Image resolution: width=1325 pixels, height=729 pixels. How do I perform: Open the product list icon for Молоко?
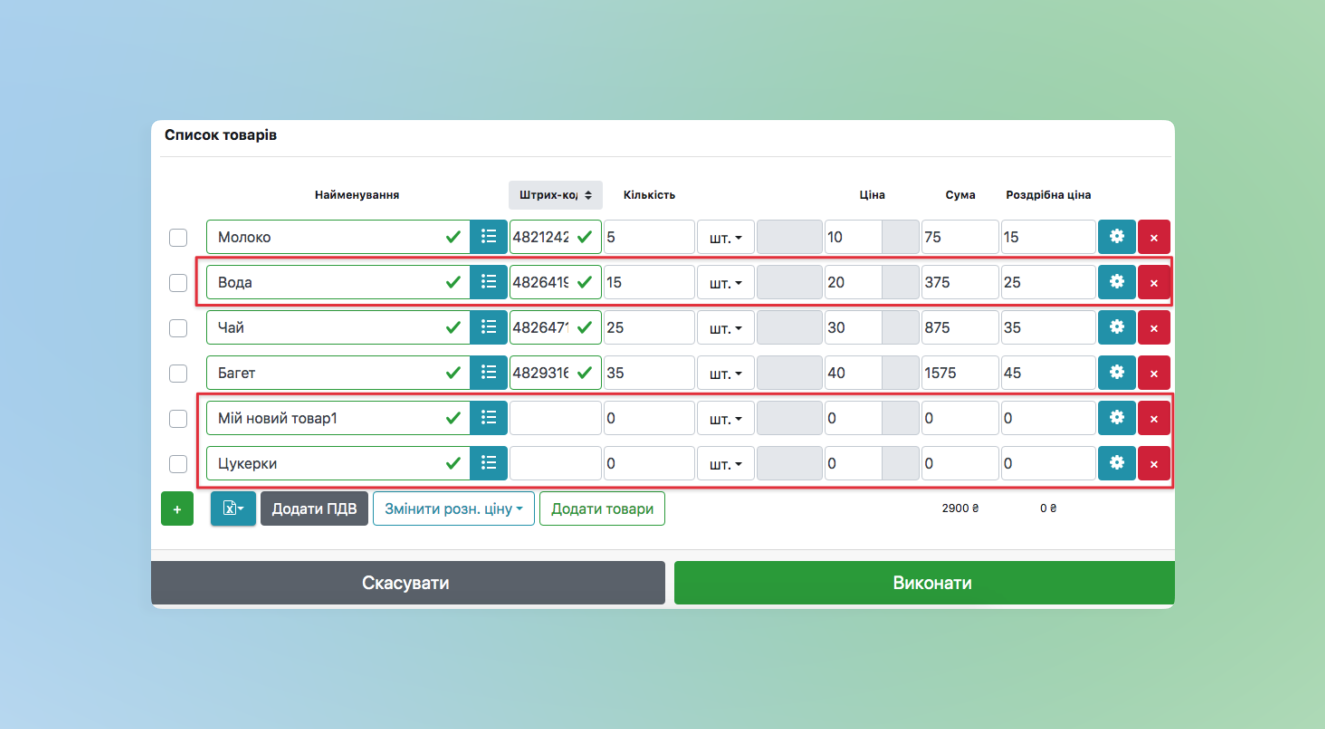(x=488, y=237)
